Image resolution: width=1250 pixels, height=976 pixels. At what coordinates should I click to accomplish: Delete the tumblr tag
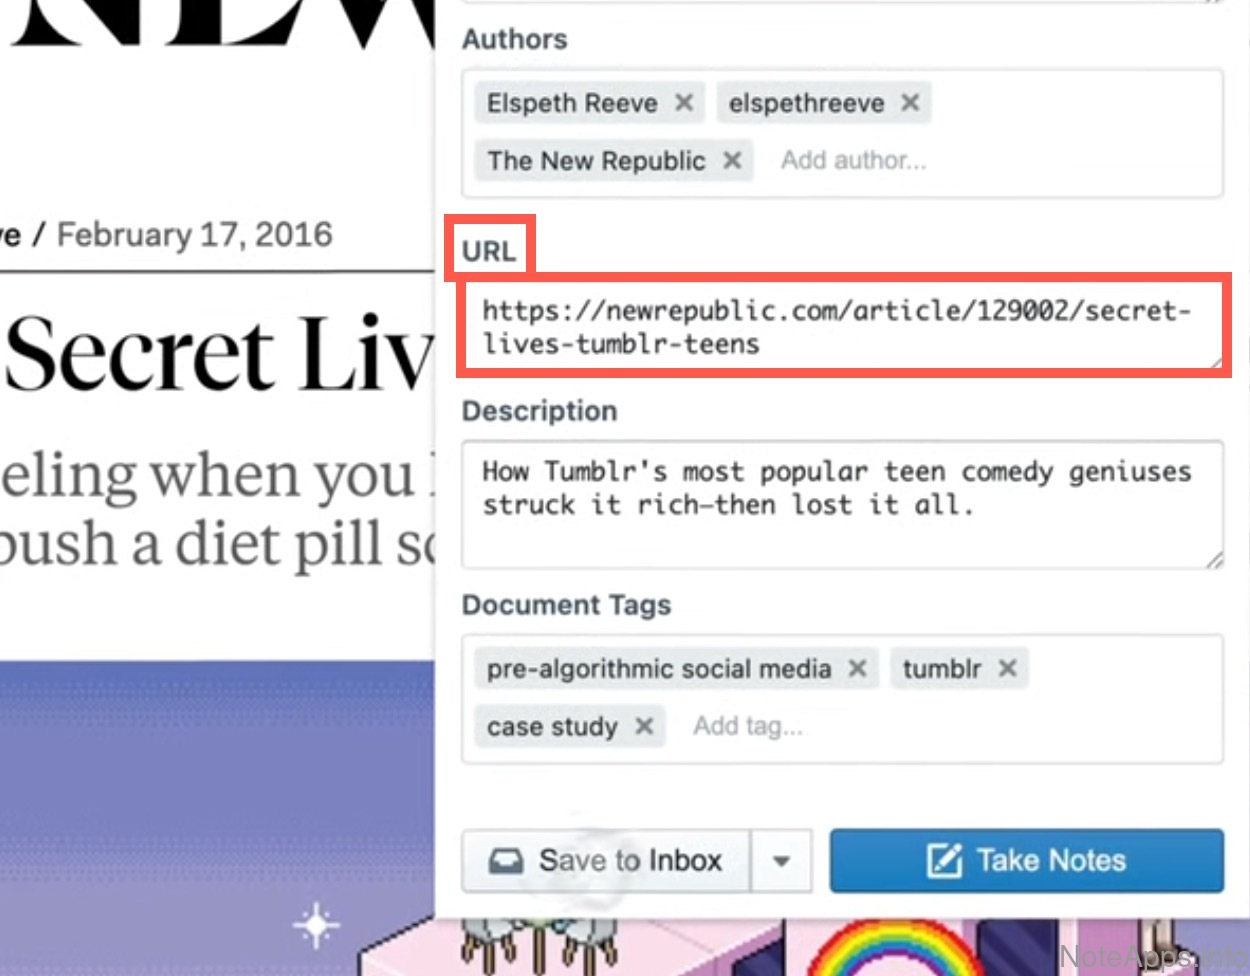(x=1007, y=668)
